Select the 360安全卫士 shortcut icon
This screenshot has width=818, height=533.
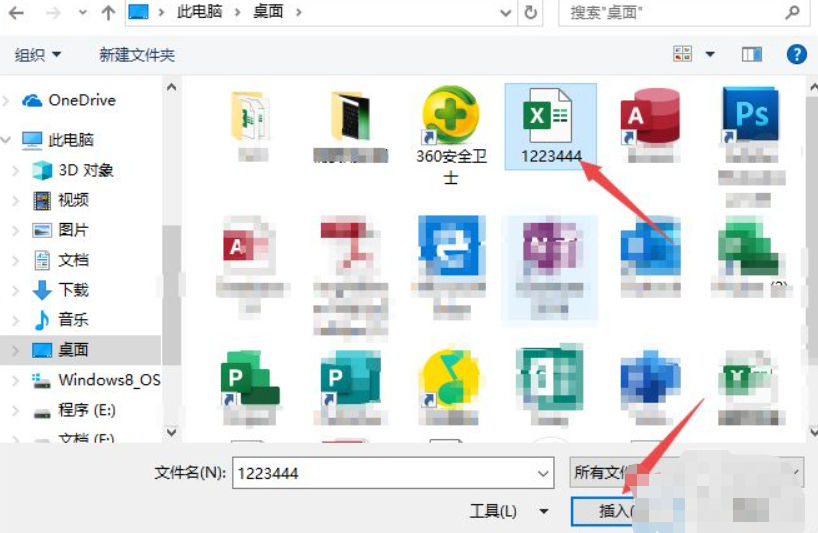(x=451, y=115)
